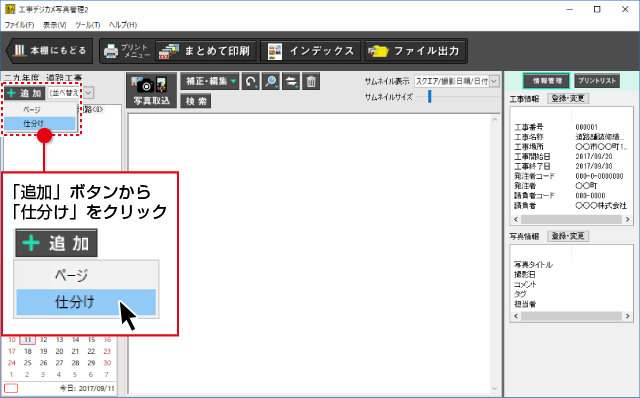The width and height of the screenshot is (640, 398).
Task: Open the インデックス toolbar button
Action: click(311, 51)
